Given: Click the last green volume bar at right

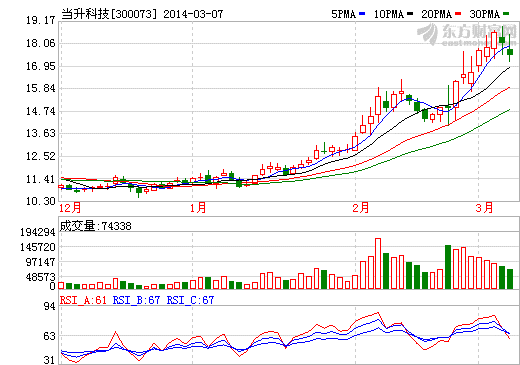Looking at the screenshot, I should tap(510, 279).
